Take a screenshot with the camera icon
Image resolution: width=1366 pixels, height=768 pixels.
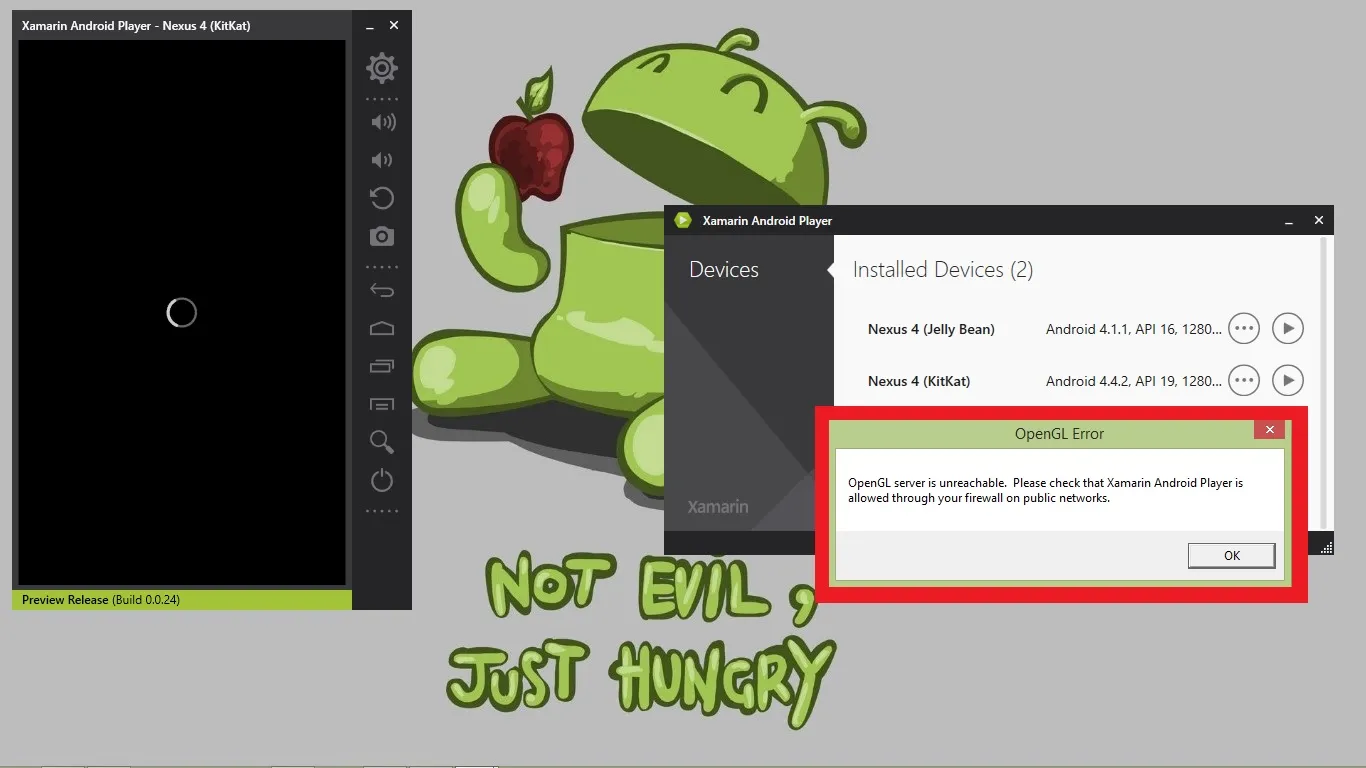(x=382, y=236)
